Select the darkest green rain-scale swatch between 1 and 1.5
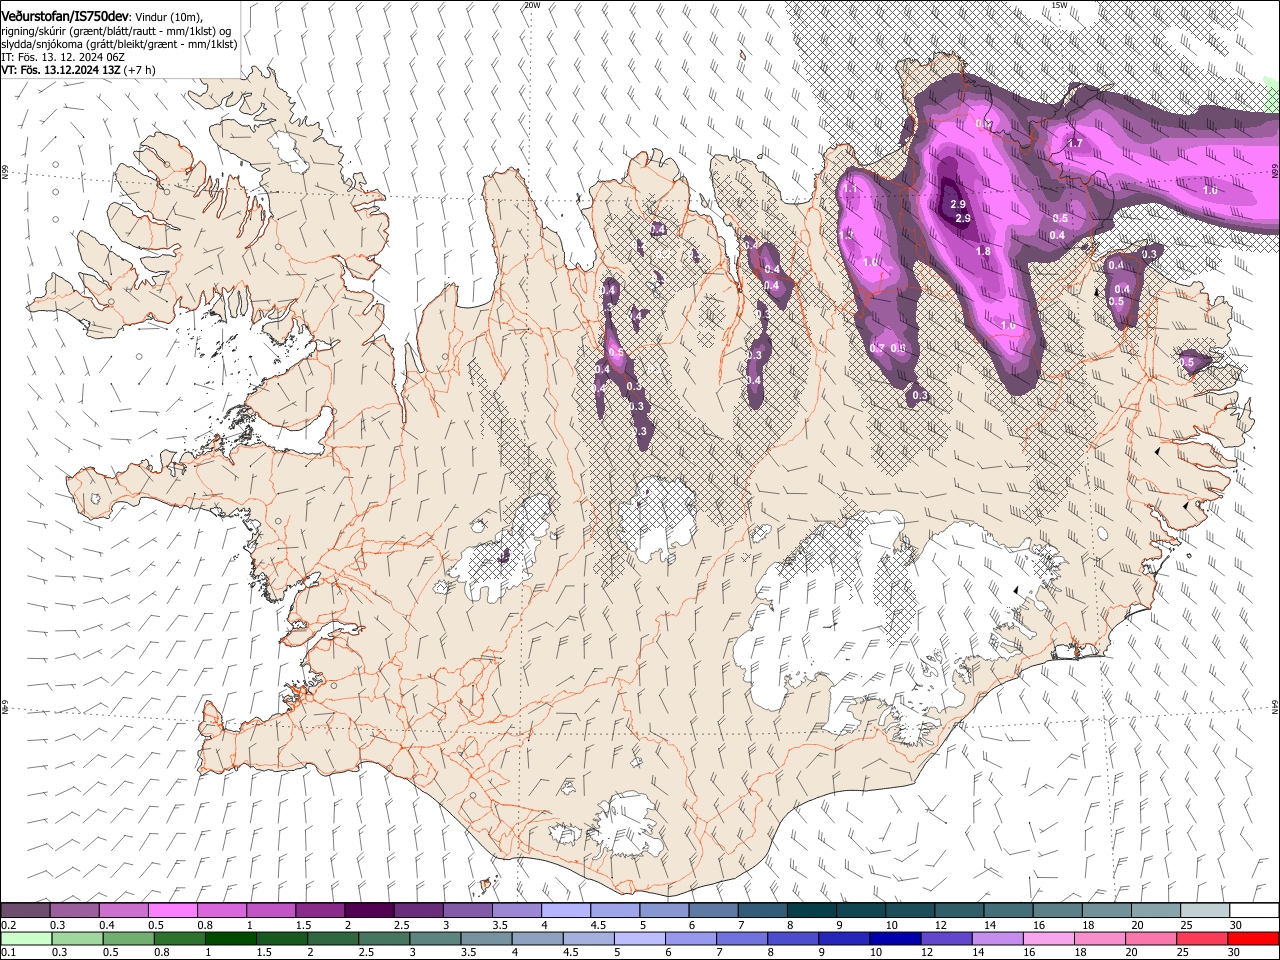The height and width of the screenshot is (960, 1280). tap(231, 938)
